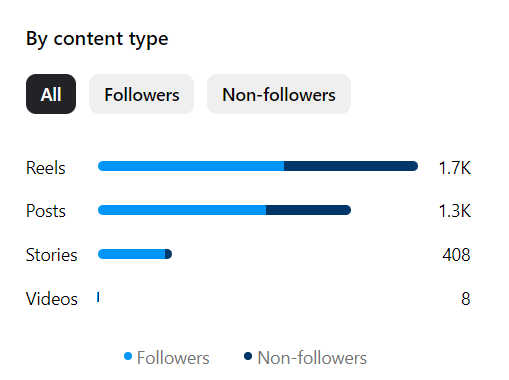Click the dark blue Non-followers legend dot
This screenshot has width=509, height=380.
point(248,356)
